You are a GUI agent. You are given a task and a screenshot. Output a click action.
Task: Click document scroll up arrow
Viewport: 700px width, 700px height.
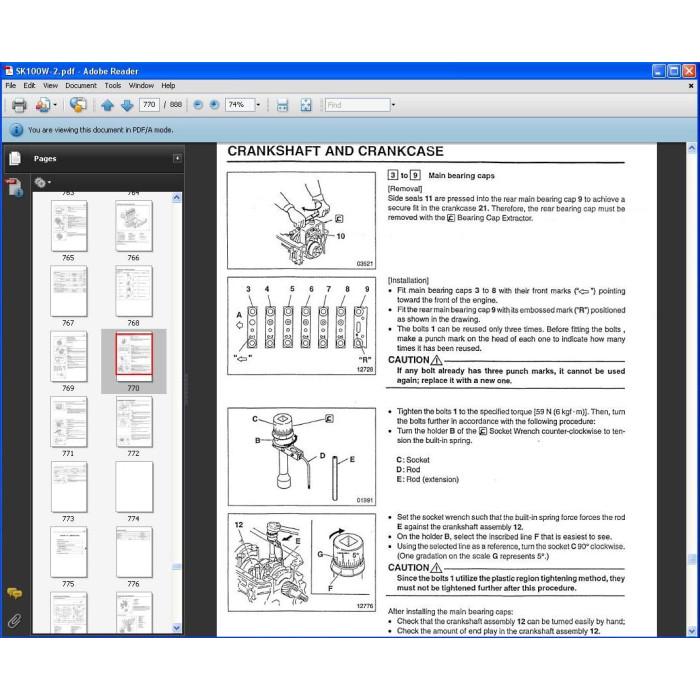(x=692, y=148)
